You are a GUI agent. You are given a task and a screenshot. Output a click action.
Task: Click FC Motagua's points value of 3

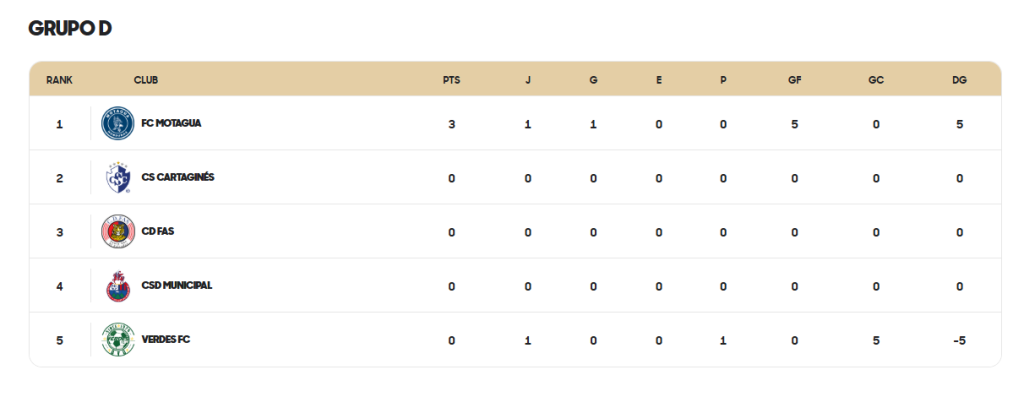(451, 124)
